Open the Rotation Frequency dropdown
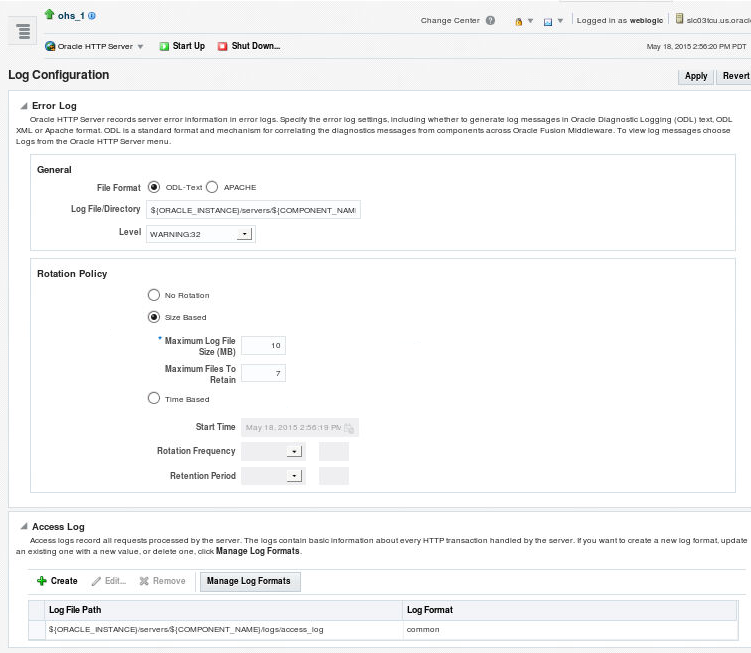The height and width of the screenshot is (653, 751). [x=273, y=451]
